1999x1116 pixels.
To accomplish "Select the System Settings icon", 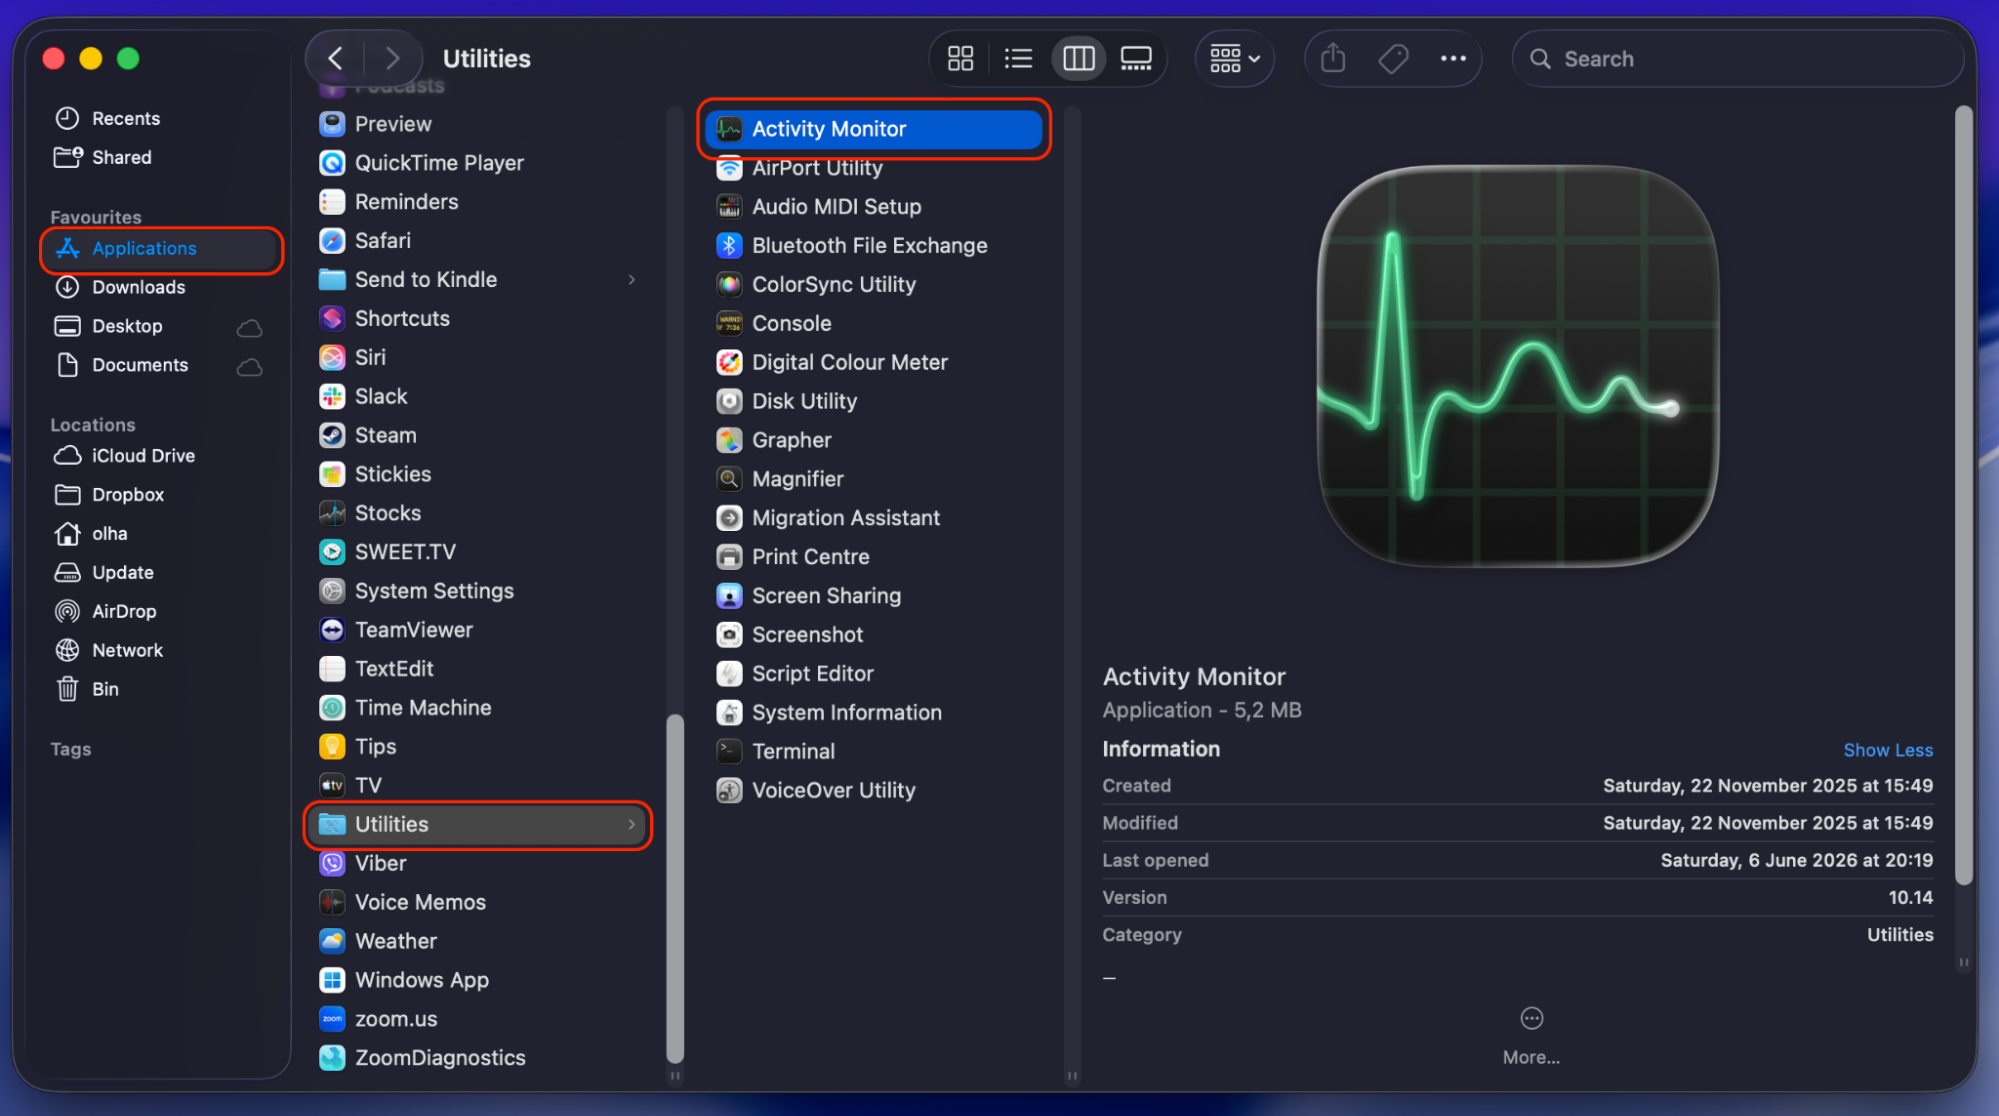I will point(332,591).
